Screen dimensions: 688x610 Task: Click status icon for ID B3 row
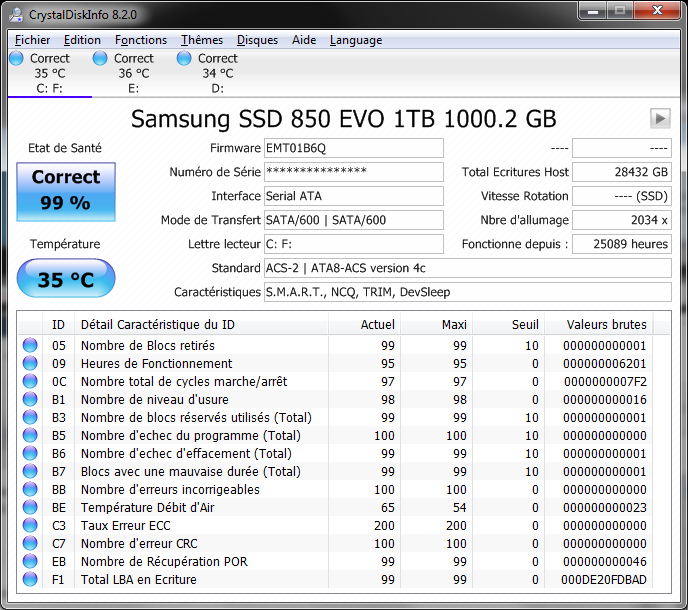point(30,417)
